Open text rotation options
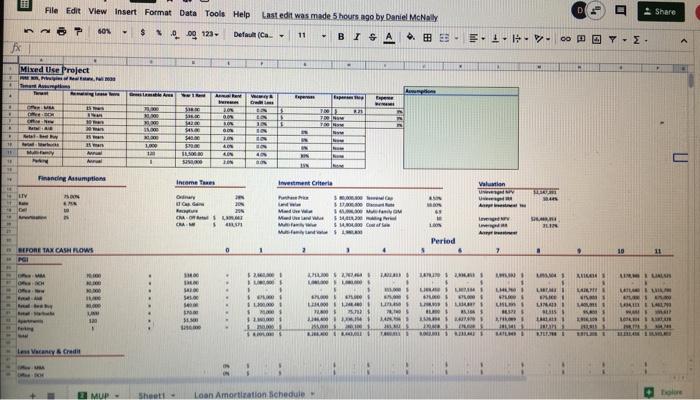 click(542, 39)
